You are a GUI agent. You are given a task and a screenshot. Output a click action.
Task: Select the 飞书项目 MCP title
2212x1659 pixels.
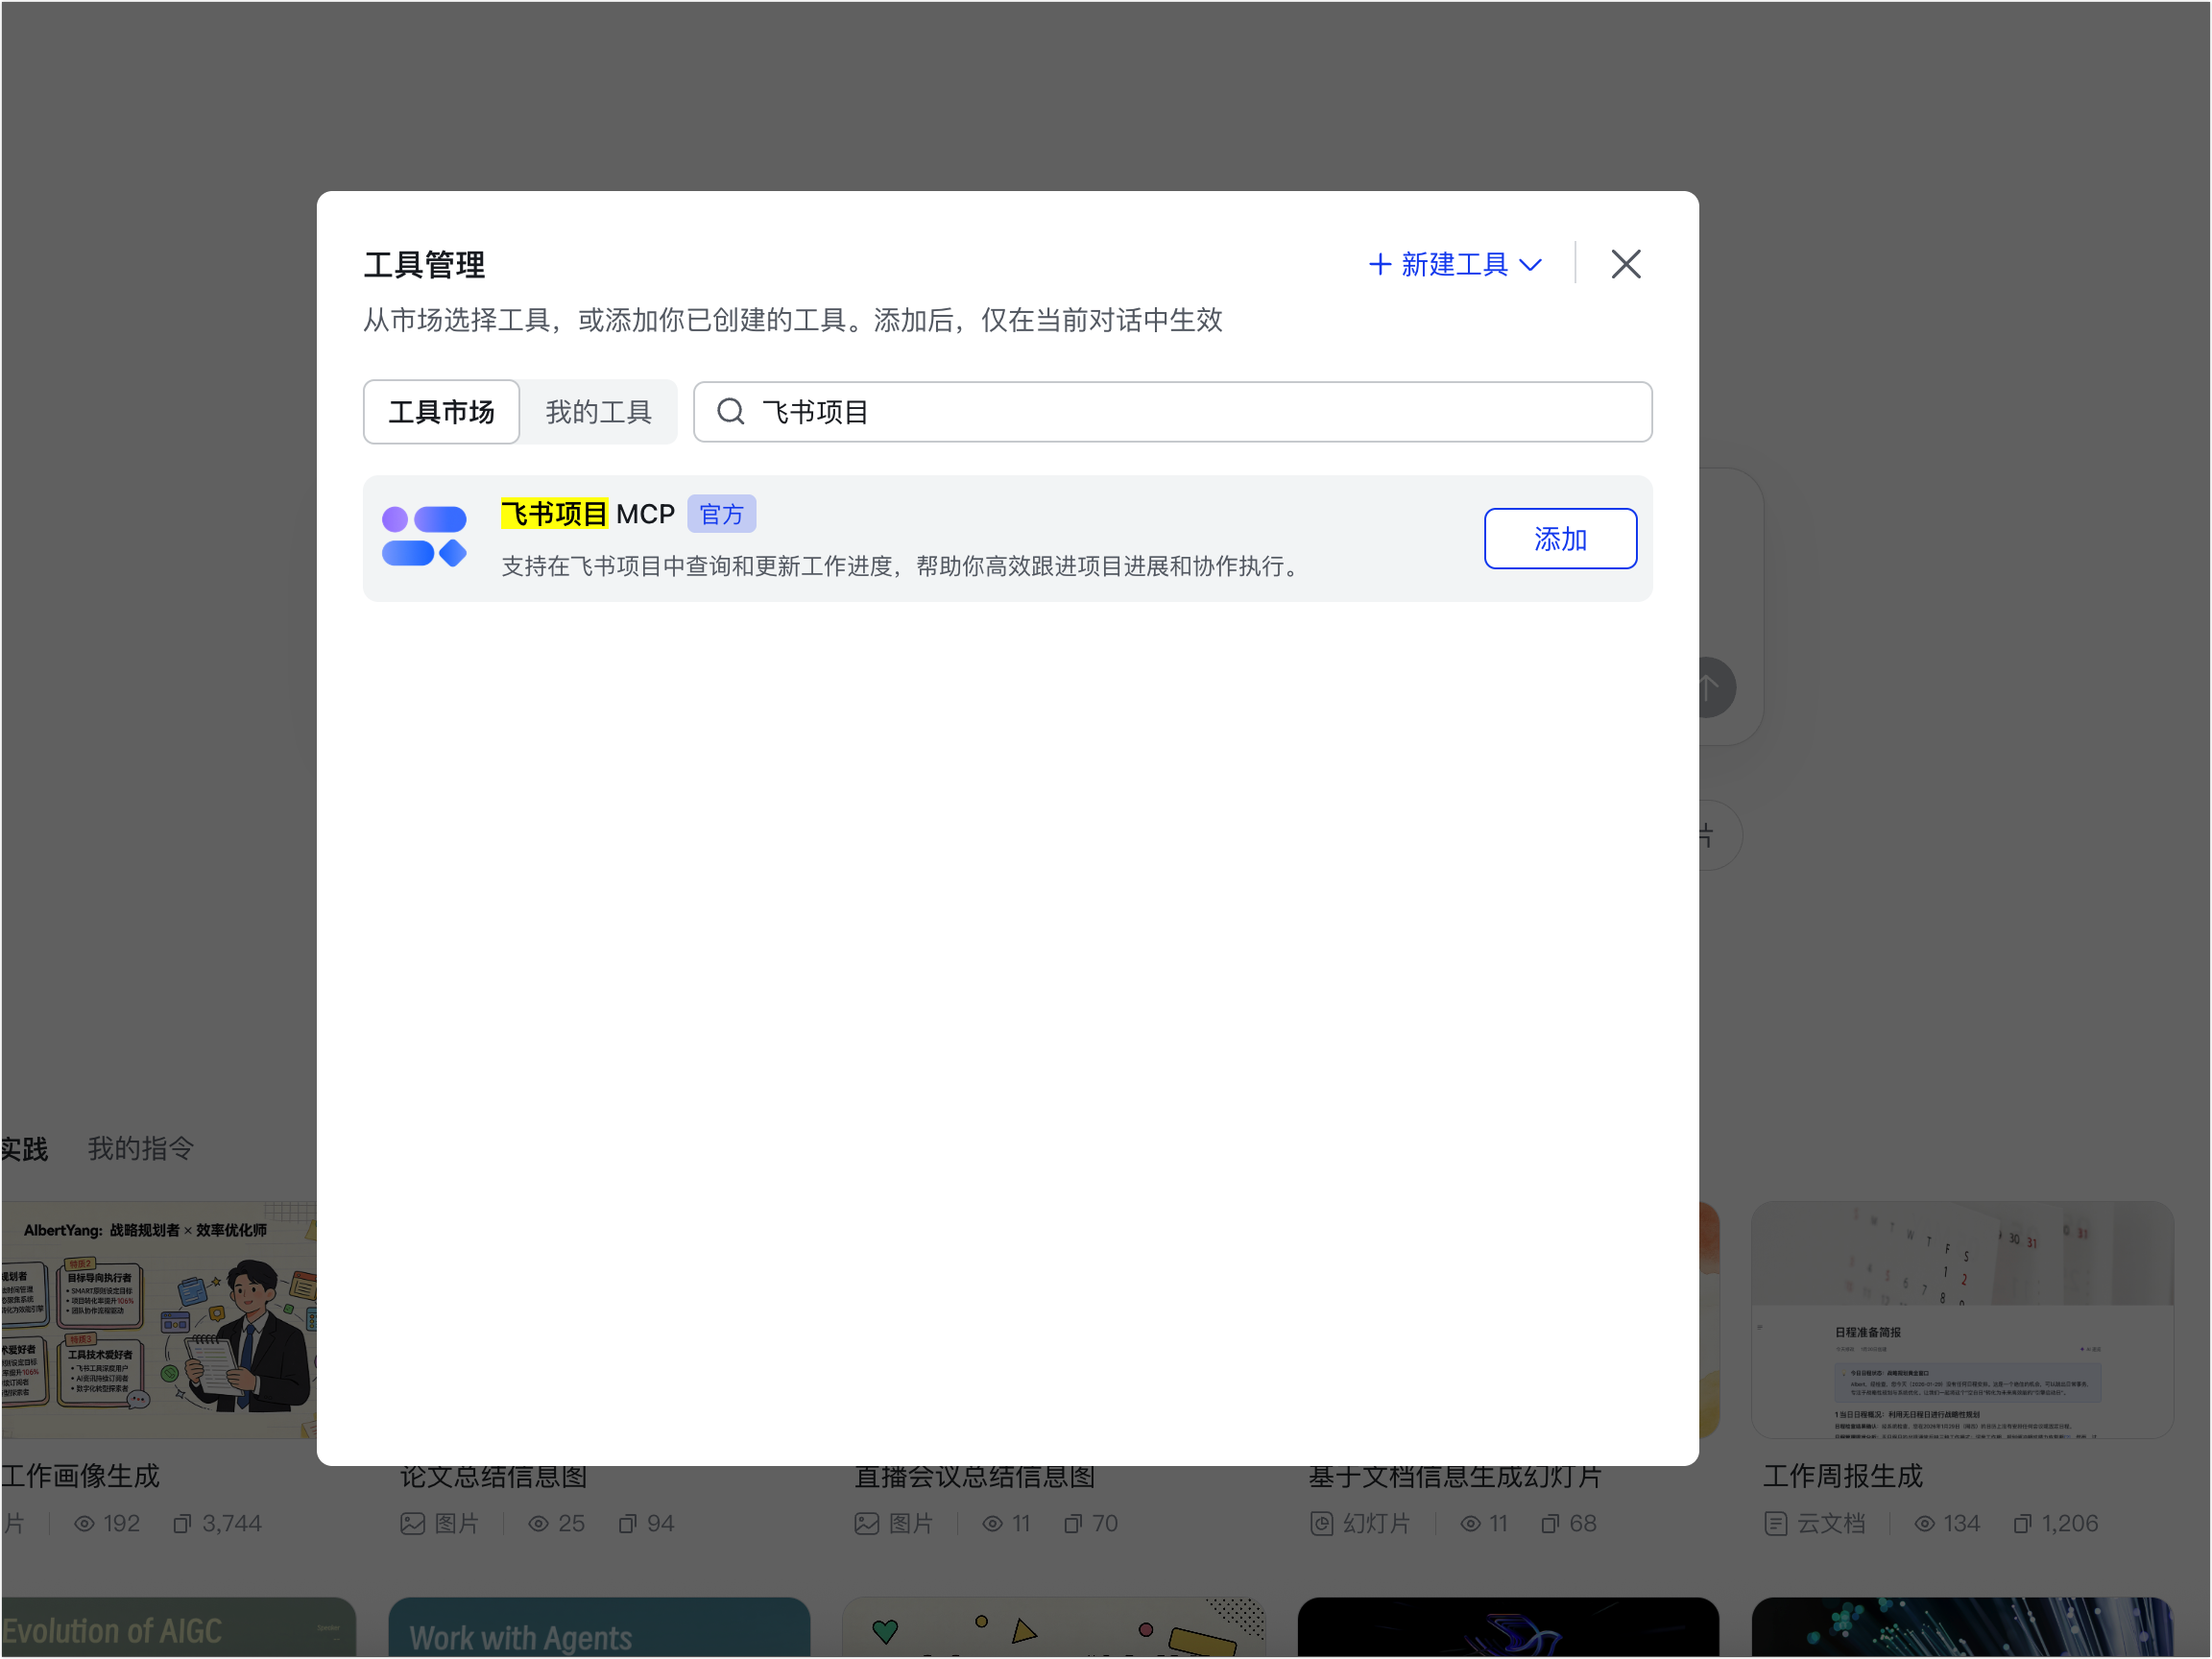click(x=588, y=514)
